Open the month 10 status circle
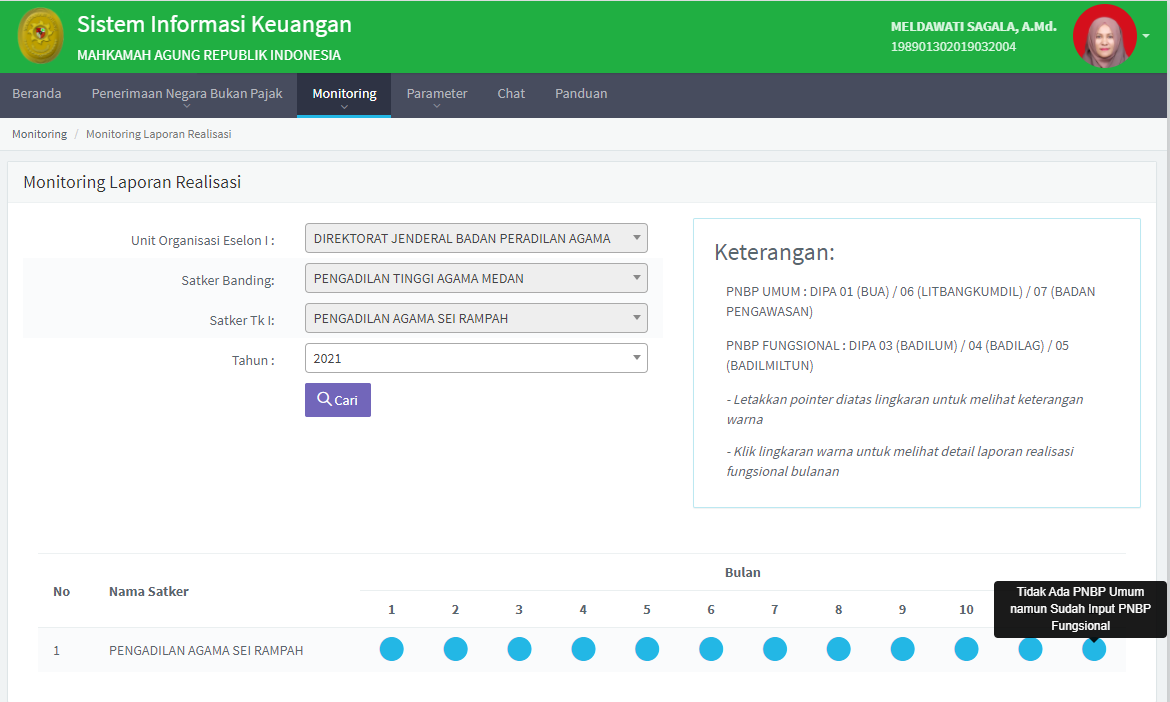1170x702 pixels. pyautogui.click(x=966, y=649)
